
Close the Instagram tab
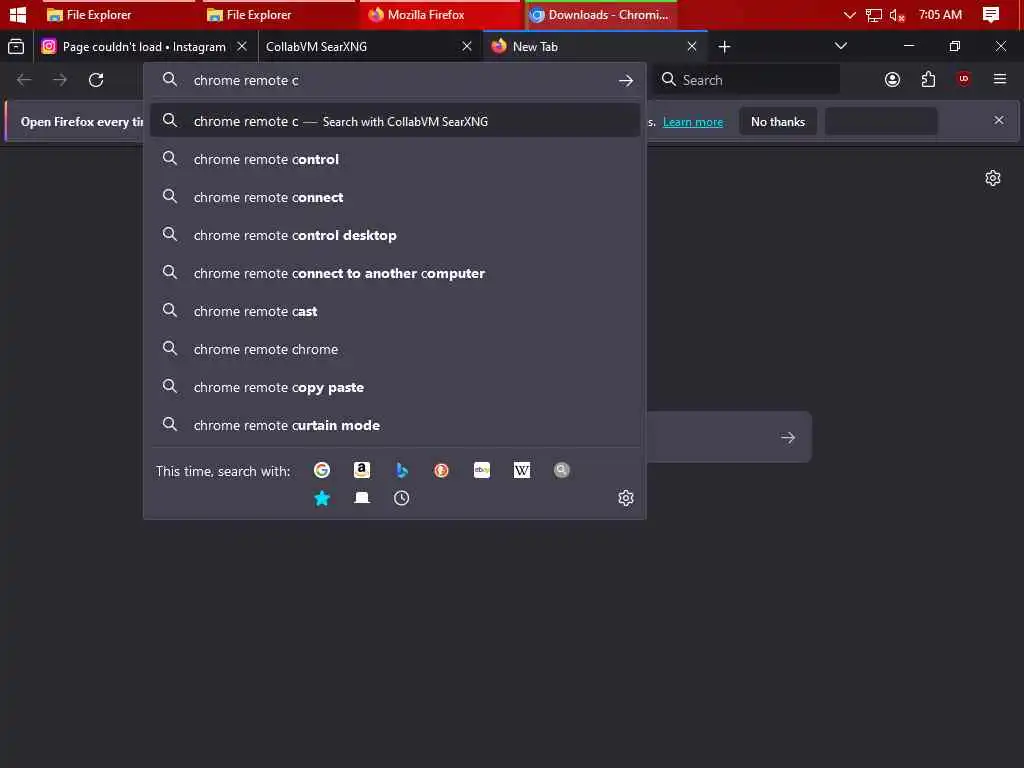[x=242, y=46]
